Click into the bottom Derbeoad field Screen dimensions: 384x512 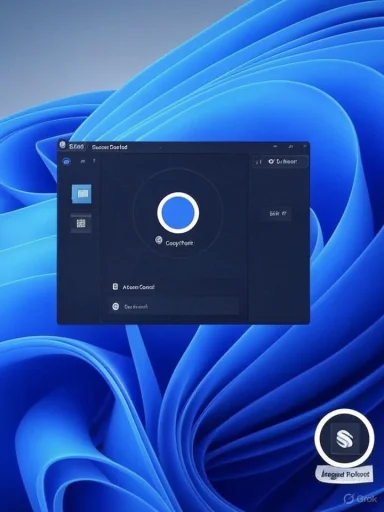(175, 307)
